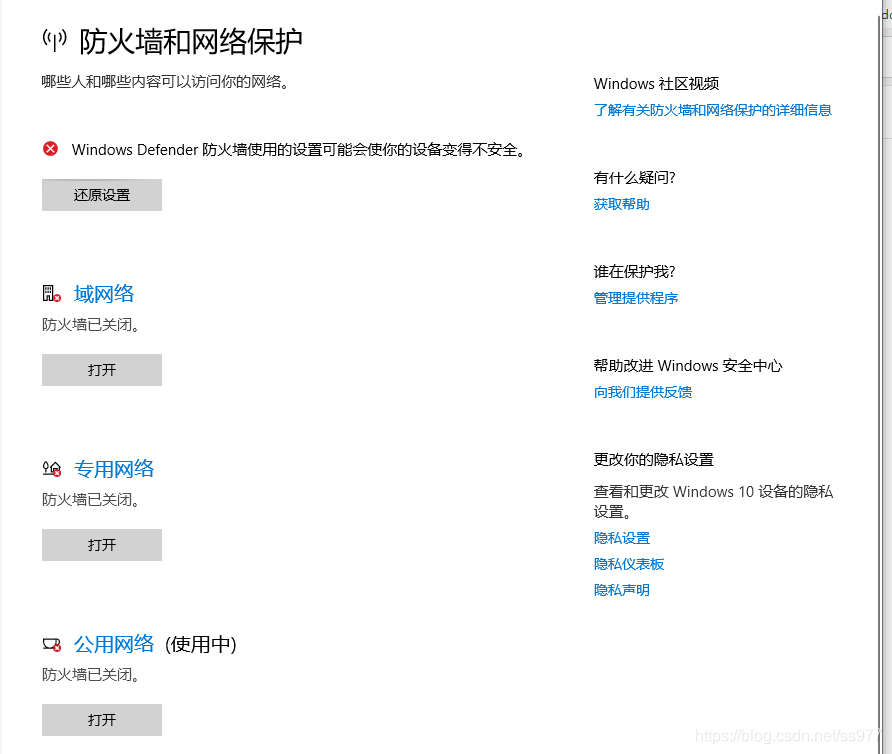Open the 隐私仪表板 link

pyautogui.click(x=629, y=564)
